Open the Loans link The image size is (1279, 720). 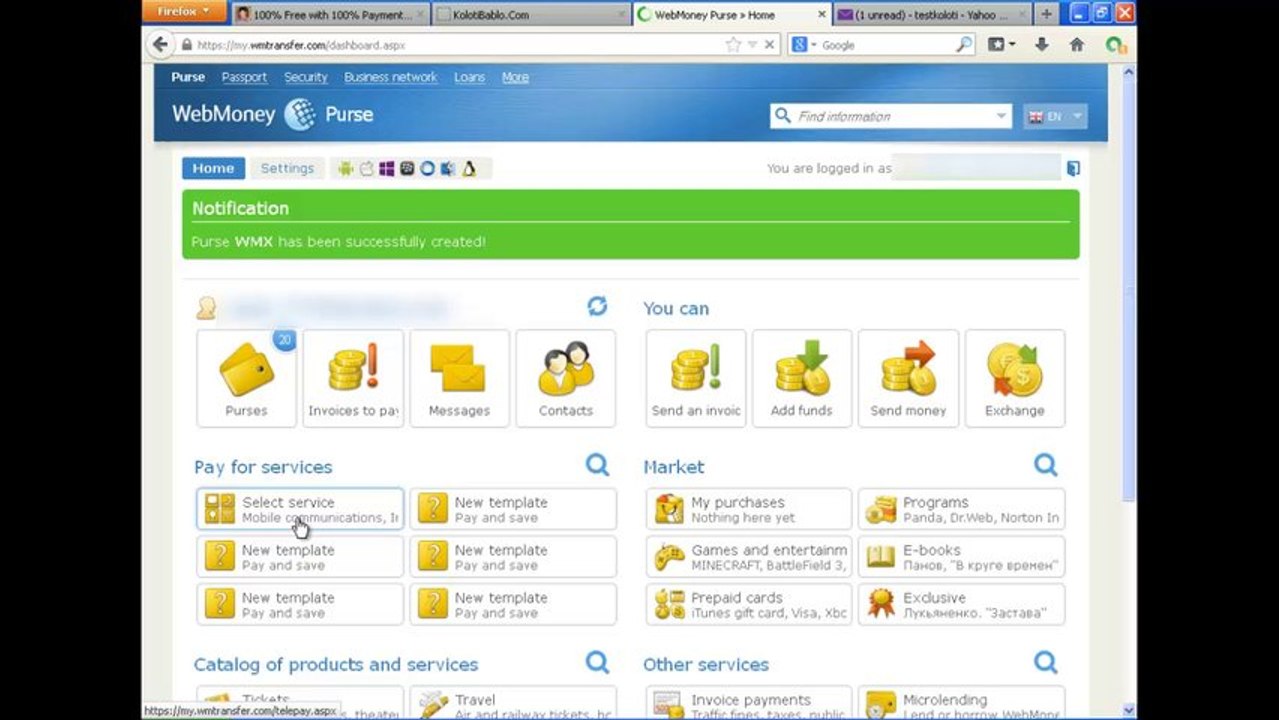coord(469,77)
